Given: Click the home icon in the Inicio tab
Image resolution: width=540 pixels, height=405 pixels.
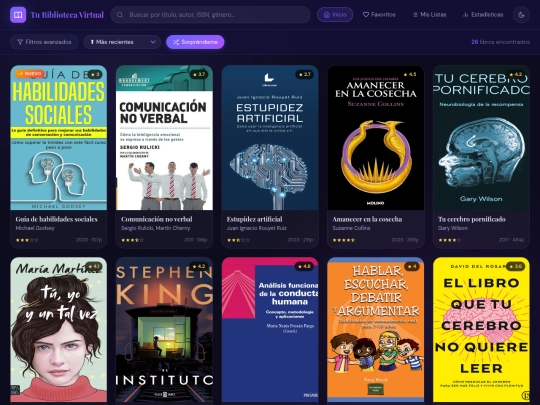Looking at the screenshot, I should click(x=327, y=15).
